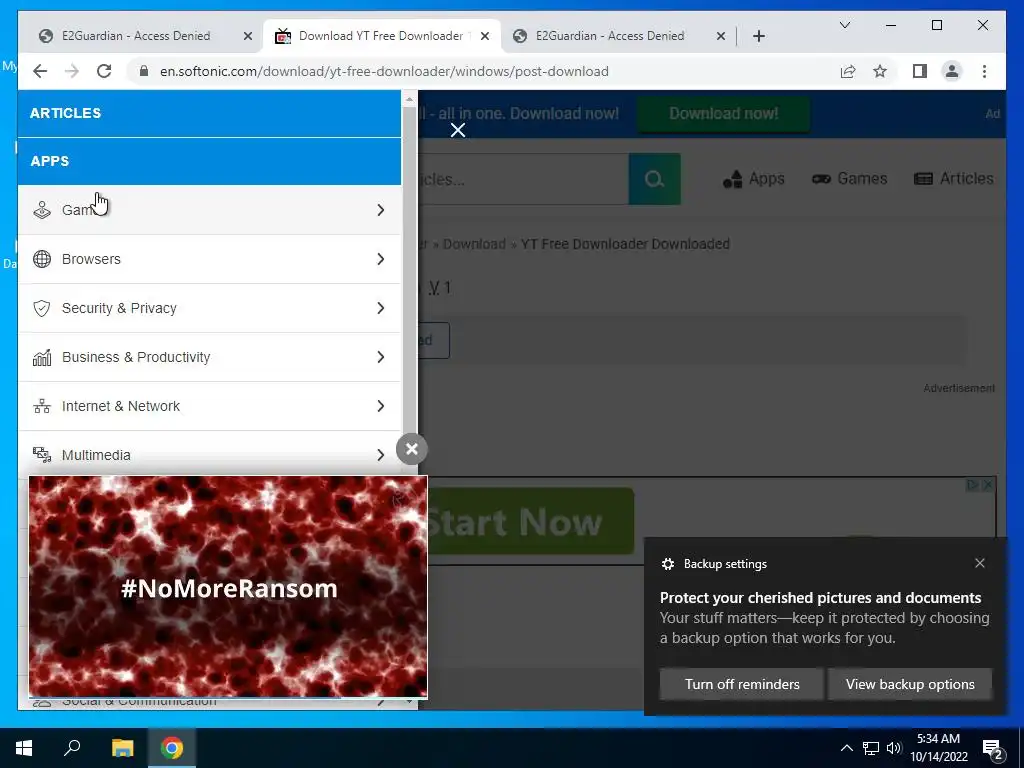Close the first E2Guardian tab
The width and height of the screenshot is (1024, 768).
coord(248,36)
